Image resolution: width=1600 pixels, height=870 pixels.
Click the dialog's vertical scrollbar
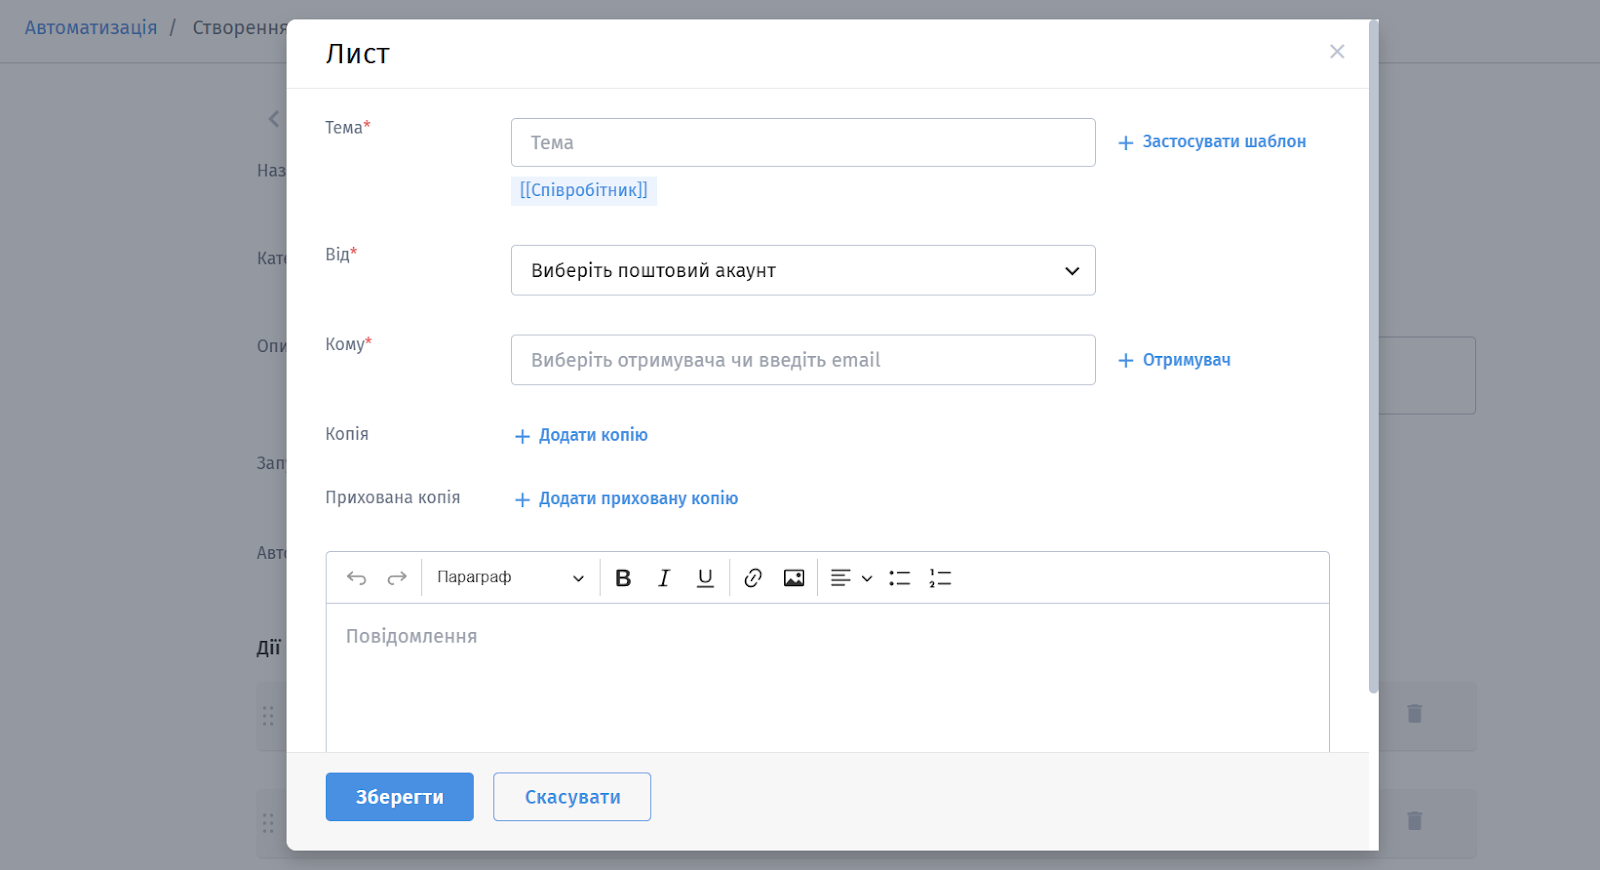click(x=1373, y=357)
